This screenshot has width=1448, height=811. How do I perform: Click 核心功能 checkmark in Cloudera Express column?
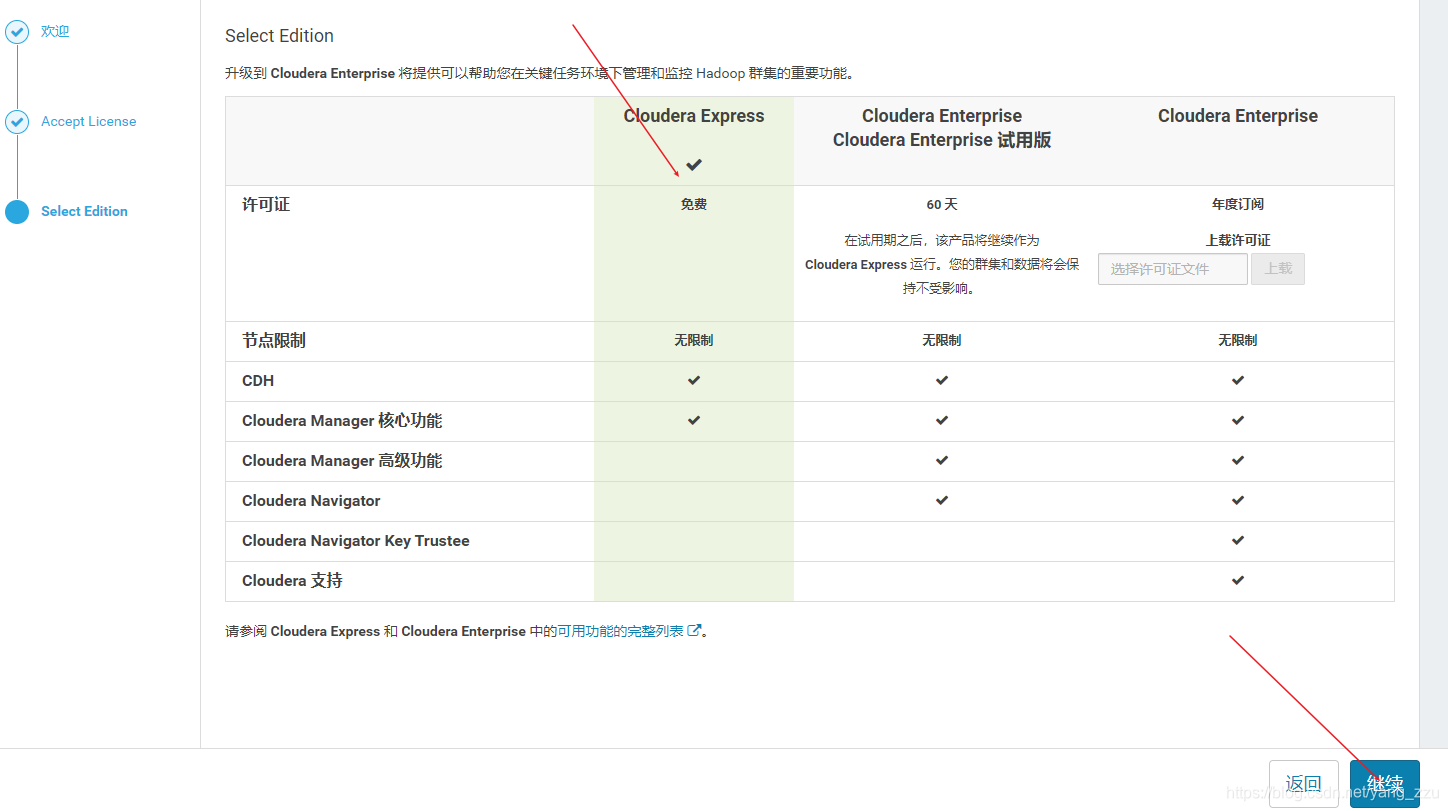tap(694, 420)
